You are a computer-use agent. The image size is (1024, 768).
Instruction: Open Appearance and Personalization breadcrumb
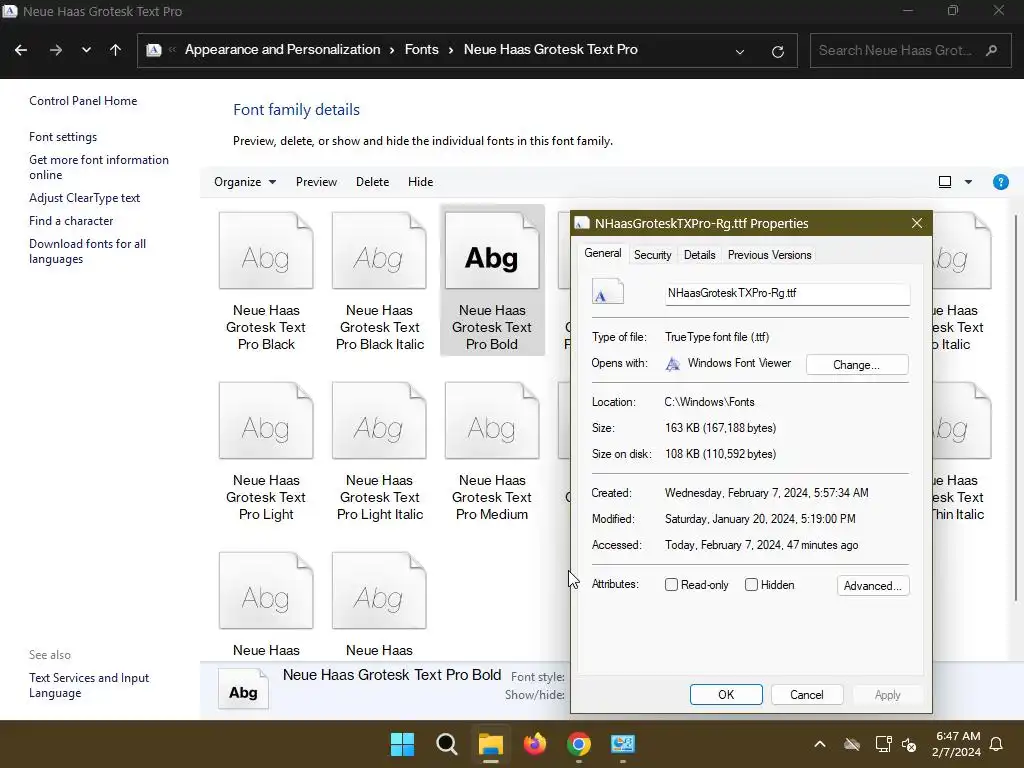(x=282, y=50)
